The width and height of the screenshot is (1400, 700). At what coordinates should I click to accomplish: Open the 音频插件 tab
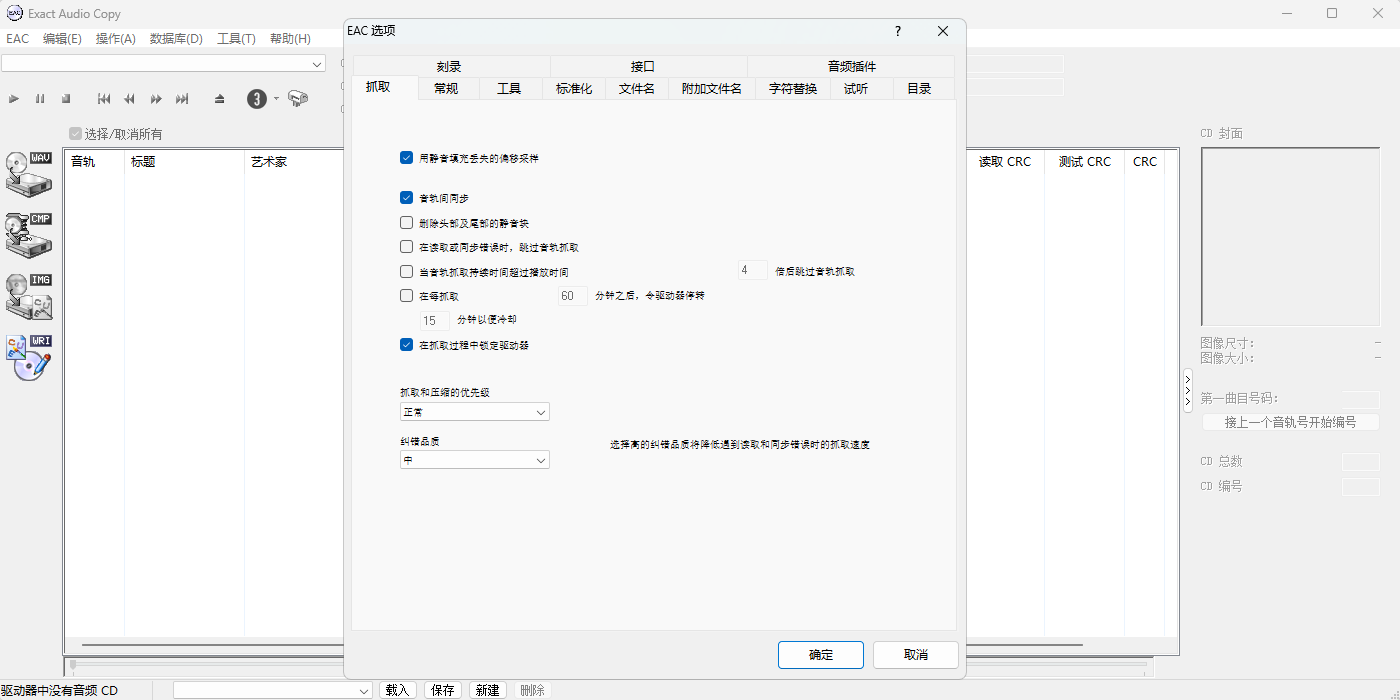point(852,67)
